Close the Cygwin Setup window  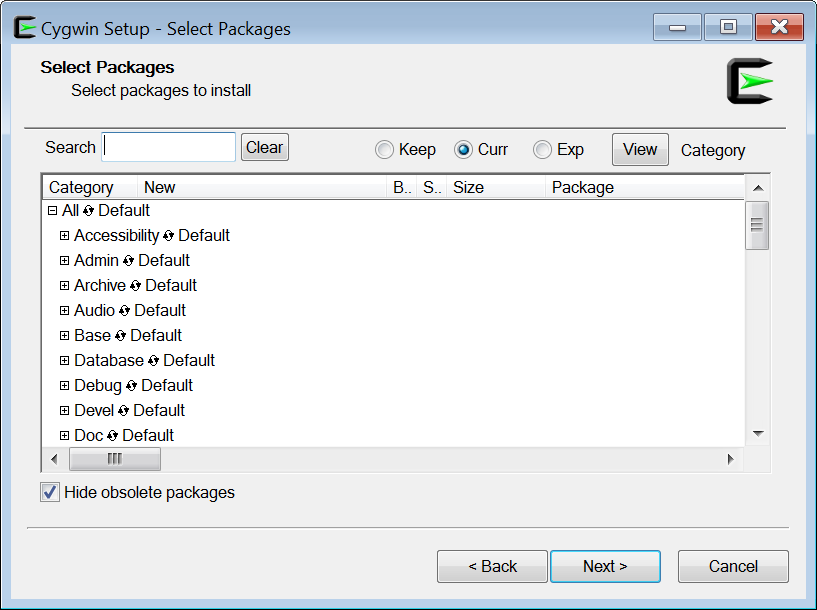tap(779, 27)
